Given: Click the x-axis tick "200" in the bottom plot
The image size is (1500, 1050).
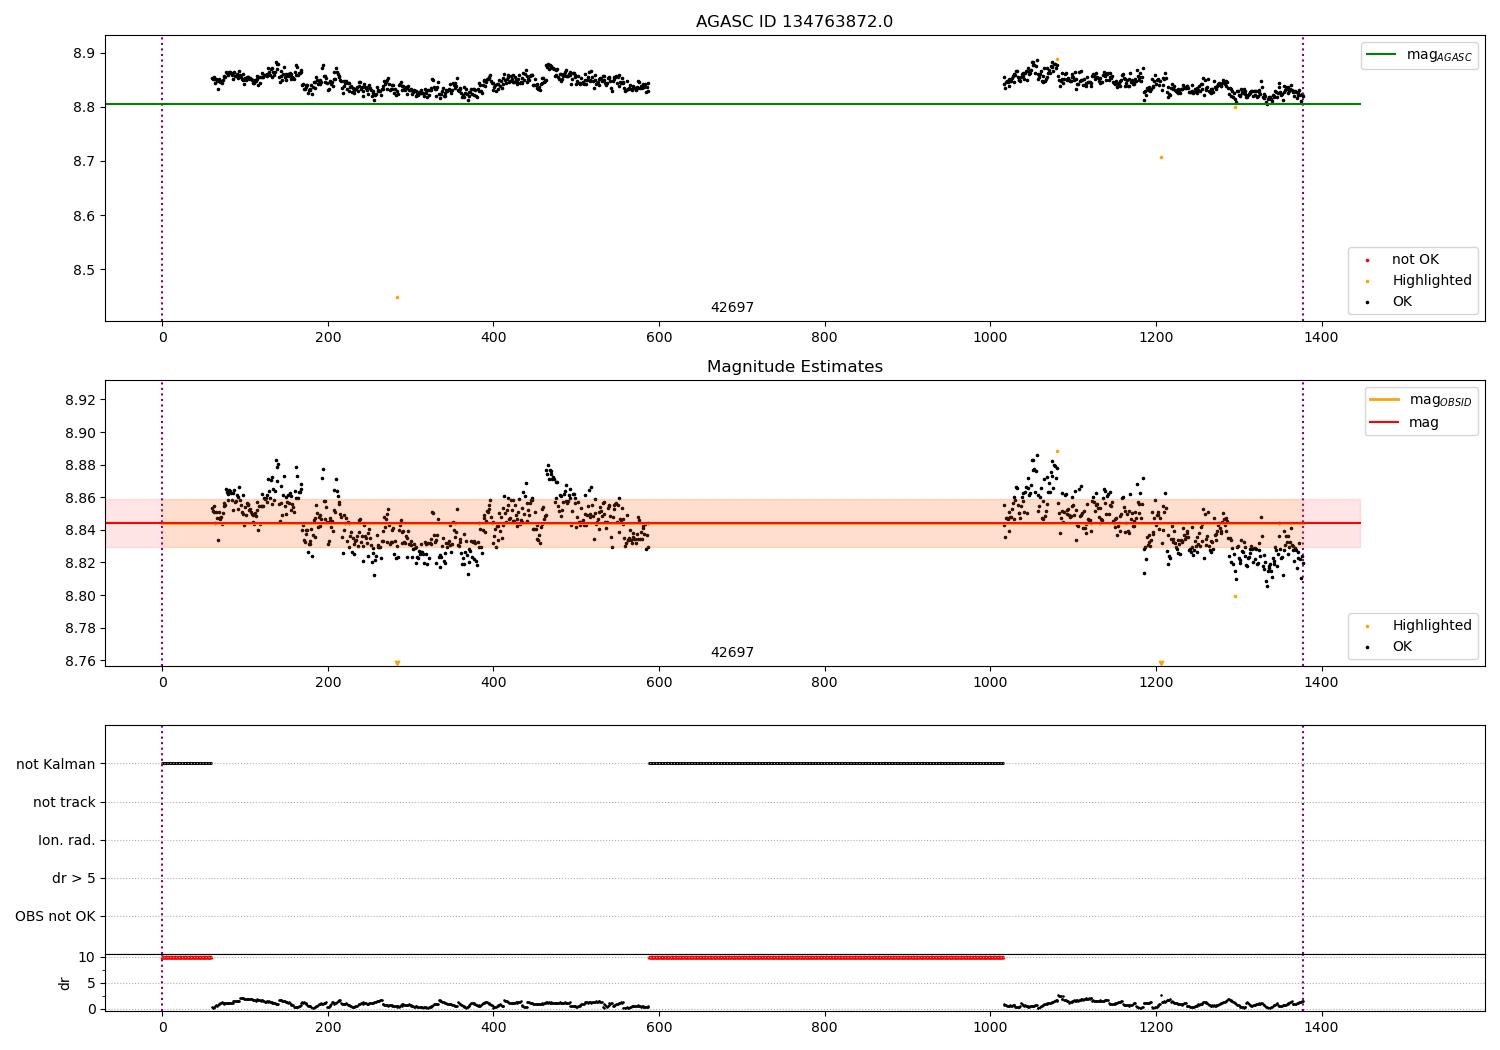Looking at the screenshot, I should (x=328, y=1027).
